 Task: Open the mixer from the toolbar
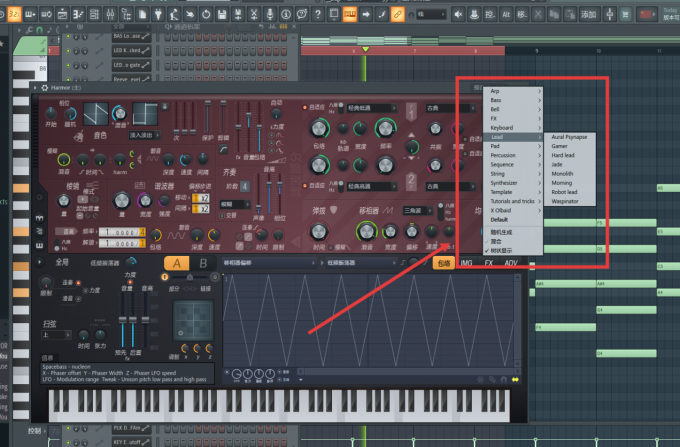110,14
